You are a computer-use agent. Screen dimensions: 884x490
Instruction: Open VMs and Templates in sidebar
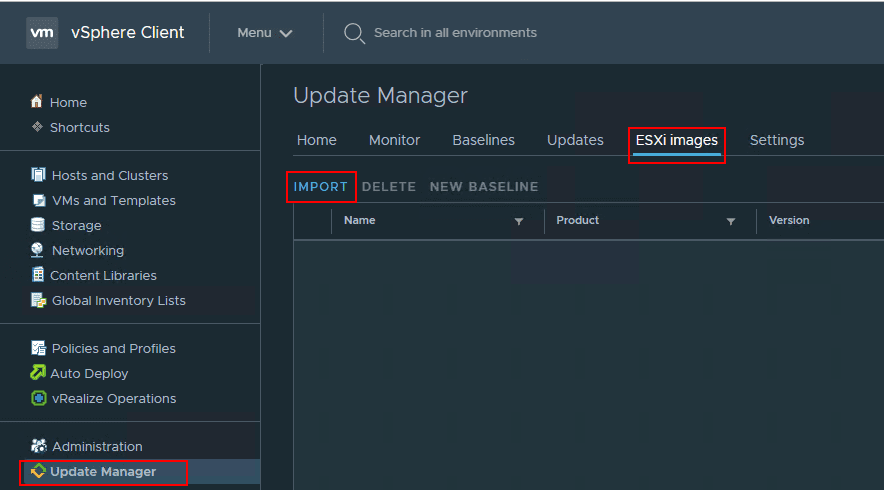pyautogui.click(x=114, y=200)
